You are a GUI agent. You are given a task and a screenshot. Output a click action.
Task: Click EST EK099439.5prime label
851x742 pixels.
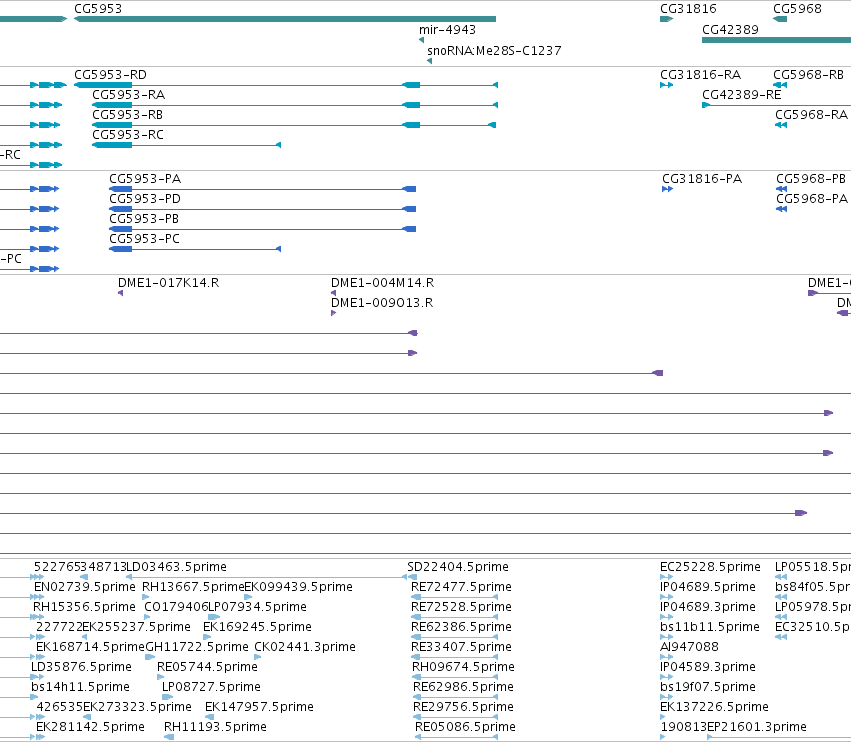pos(299,587)
